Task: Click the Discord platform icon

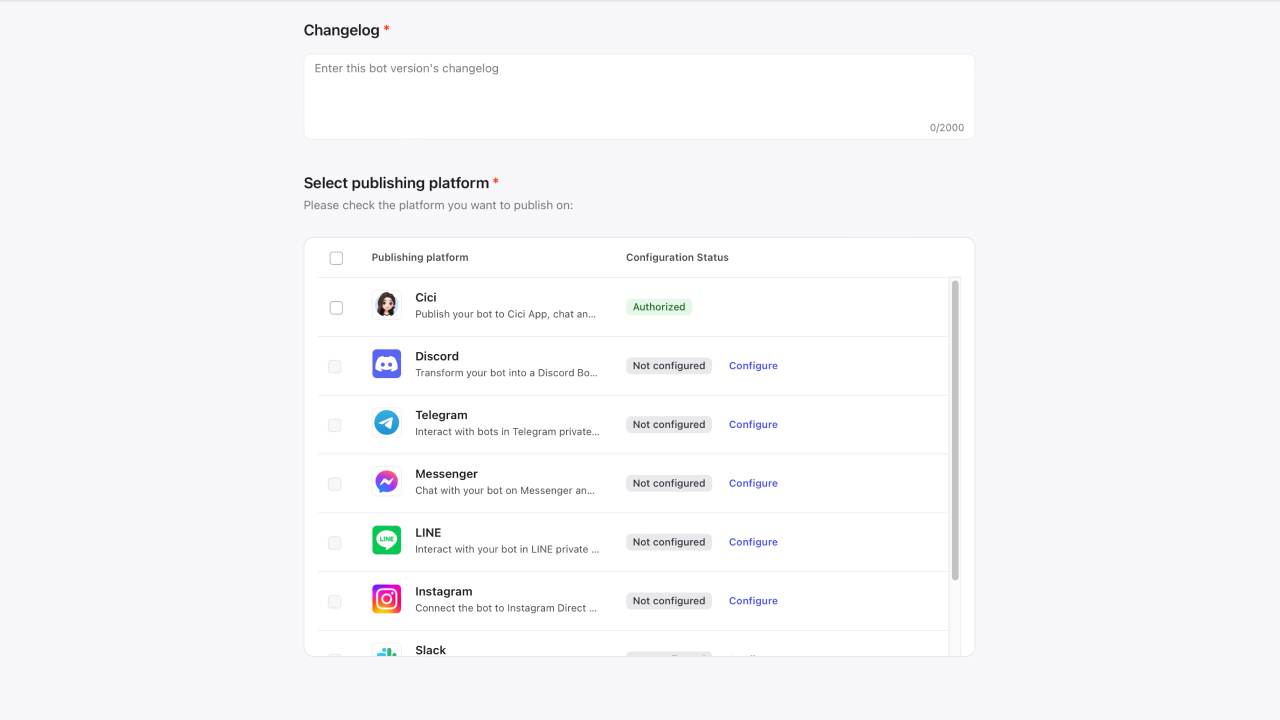Action: [x=387, y=364]
